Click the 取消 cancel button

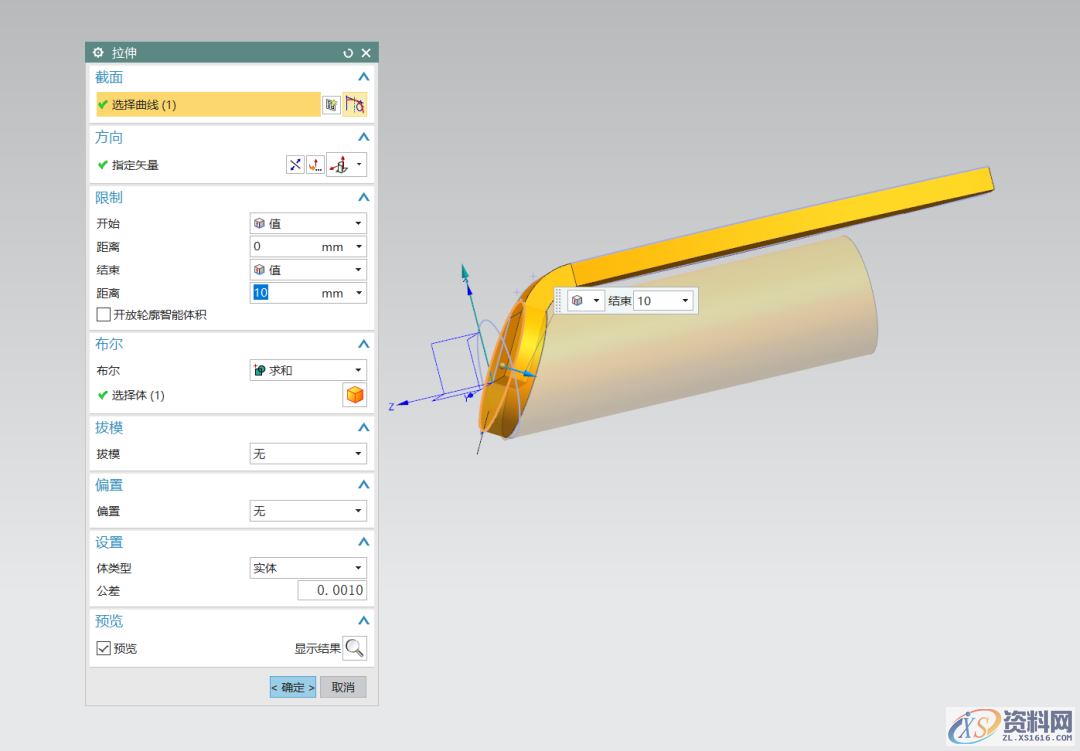343,687
